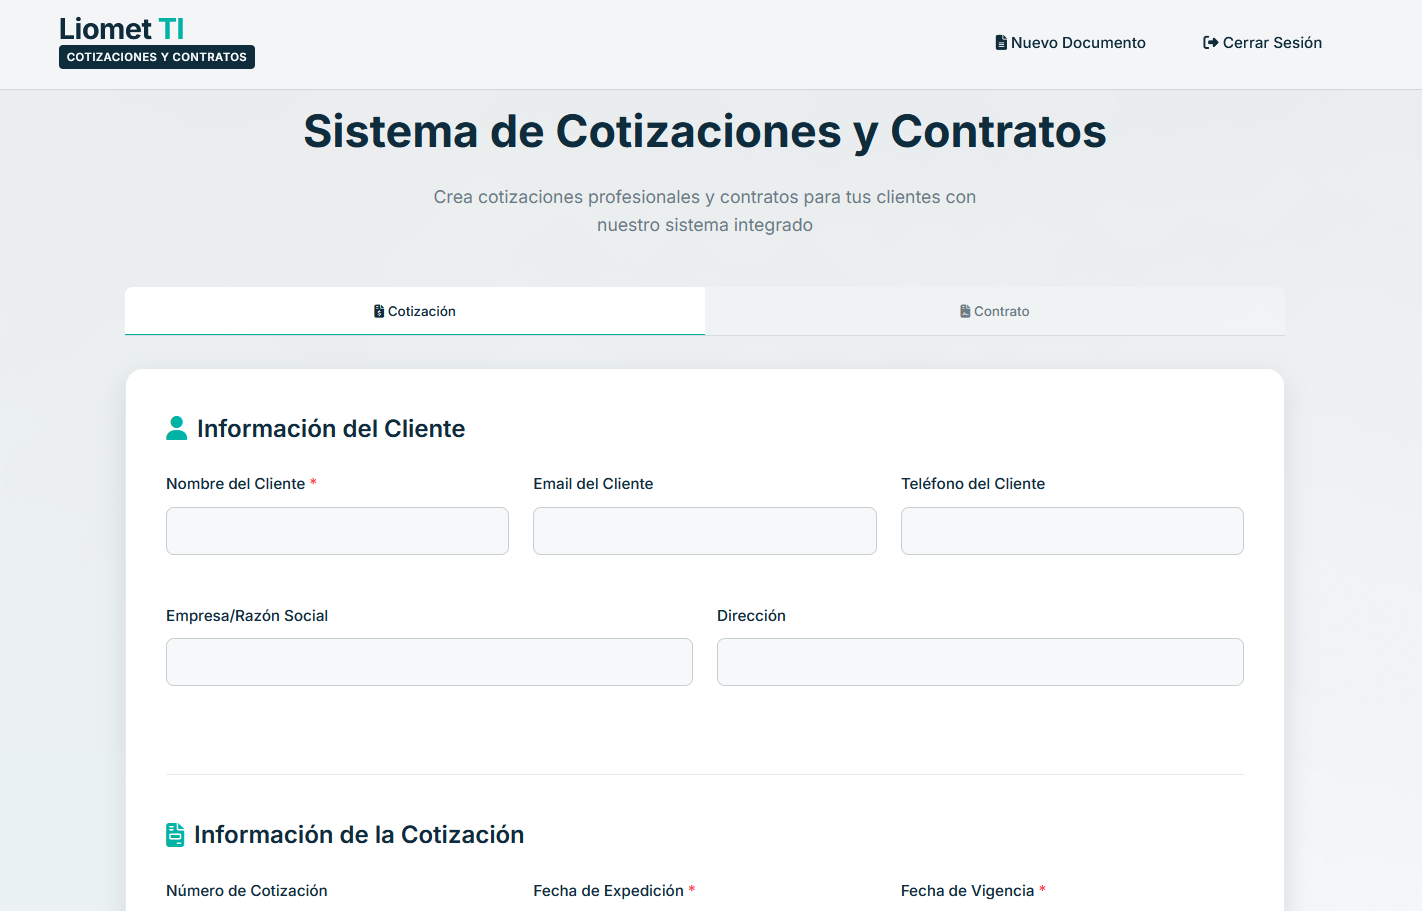Click the document icon on the Cotización tab

[380, 311]
